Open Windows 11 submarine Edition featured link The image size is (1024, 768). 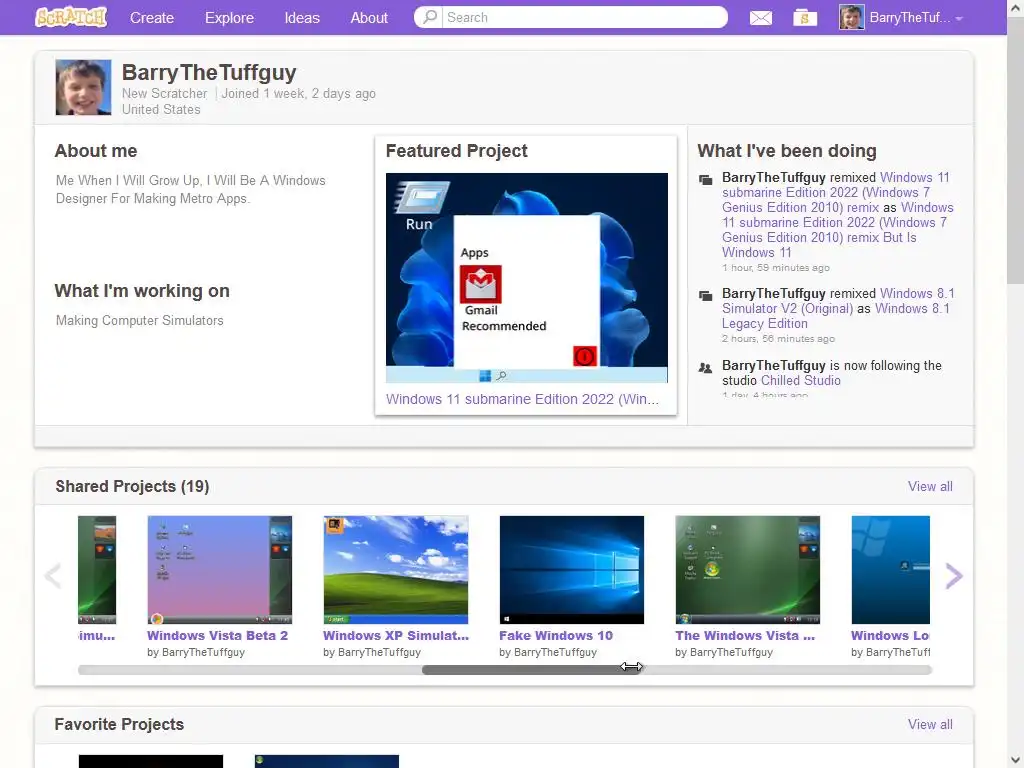coord(522,399)
